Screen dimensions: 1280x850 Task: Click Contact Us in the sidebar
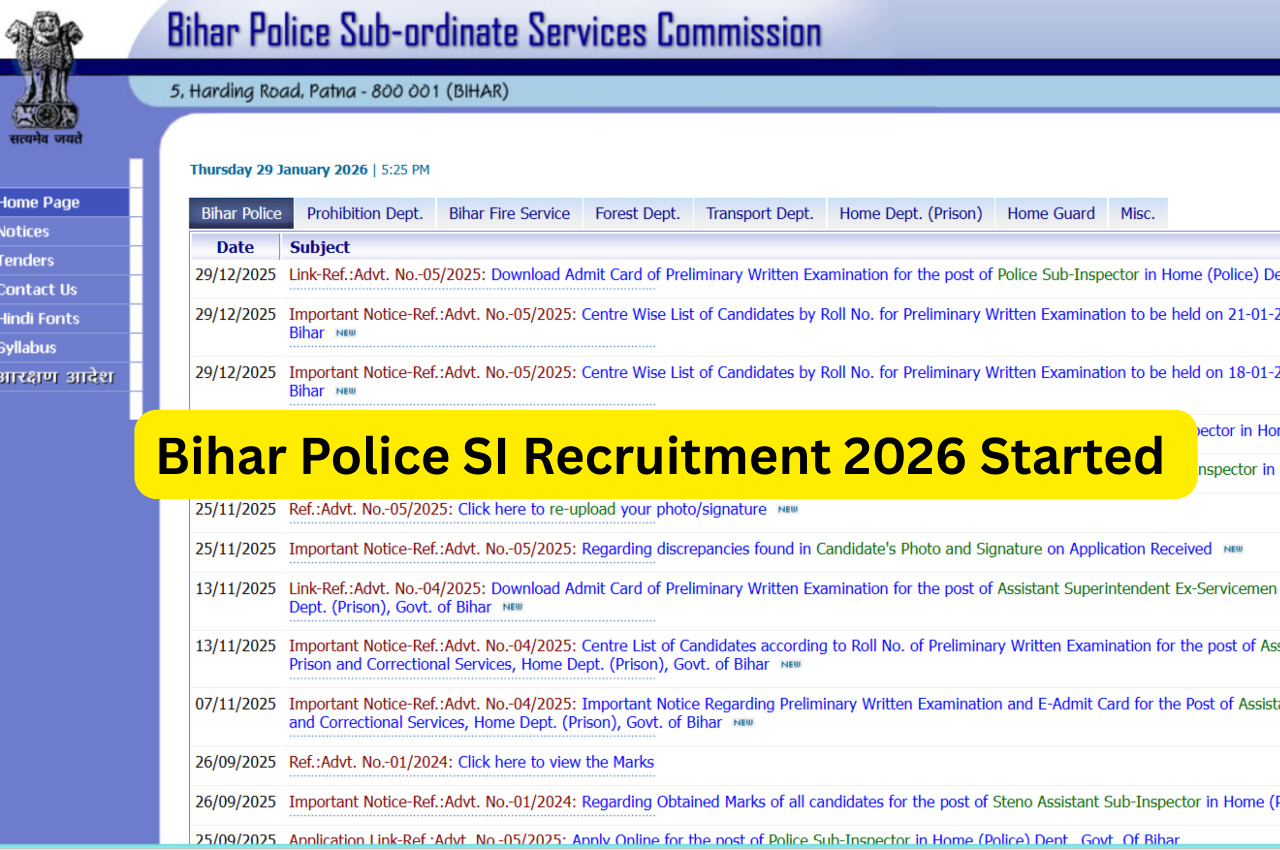38,289
